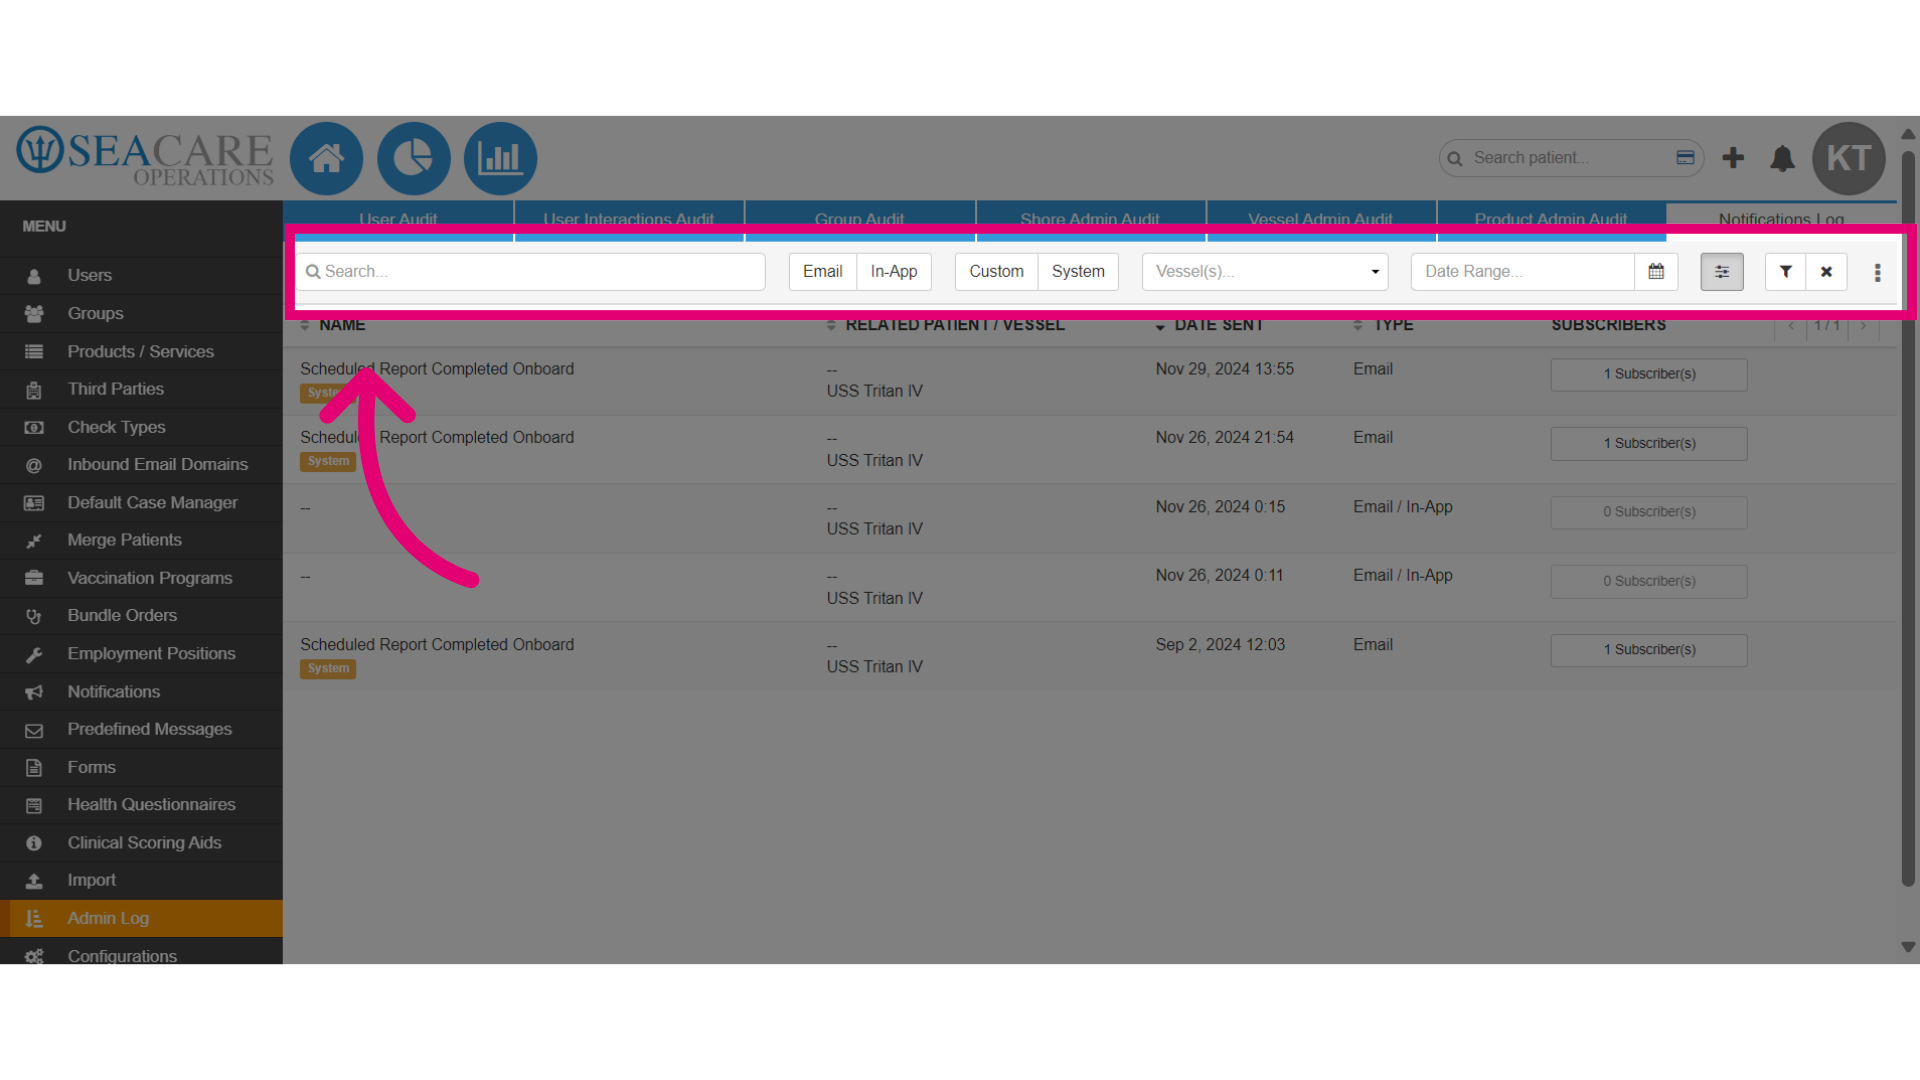1920x1080 pixels.
Task: Switch to User Interactions Audit tab
Action: pyautogui.click(x=629, y=219)
